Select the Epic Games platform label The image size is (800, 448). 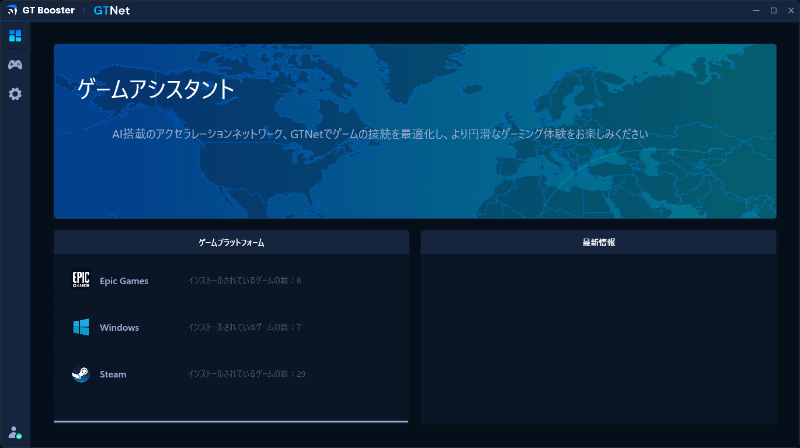124,281
